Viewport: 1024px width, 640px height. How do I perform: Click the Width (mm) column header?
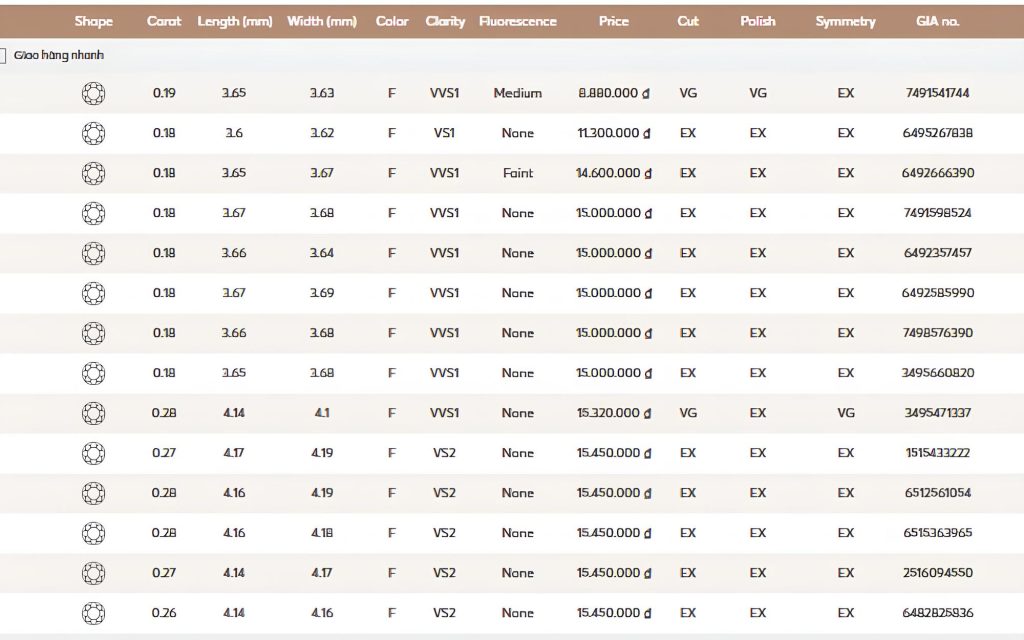point(322,21)
